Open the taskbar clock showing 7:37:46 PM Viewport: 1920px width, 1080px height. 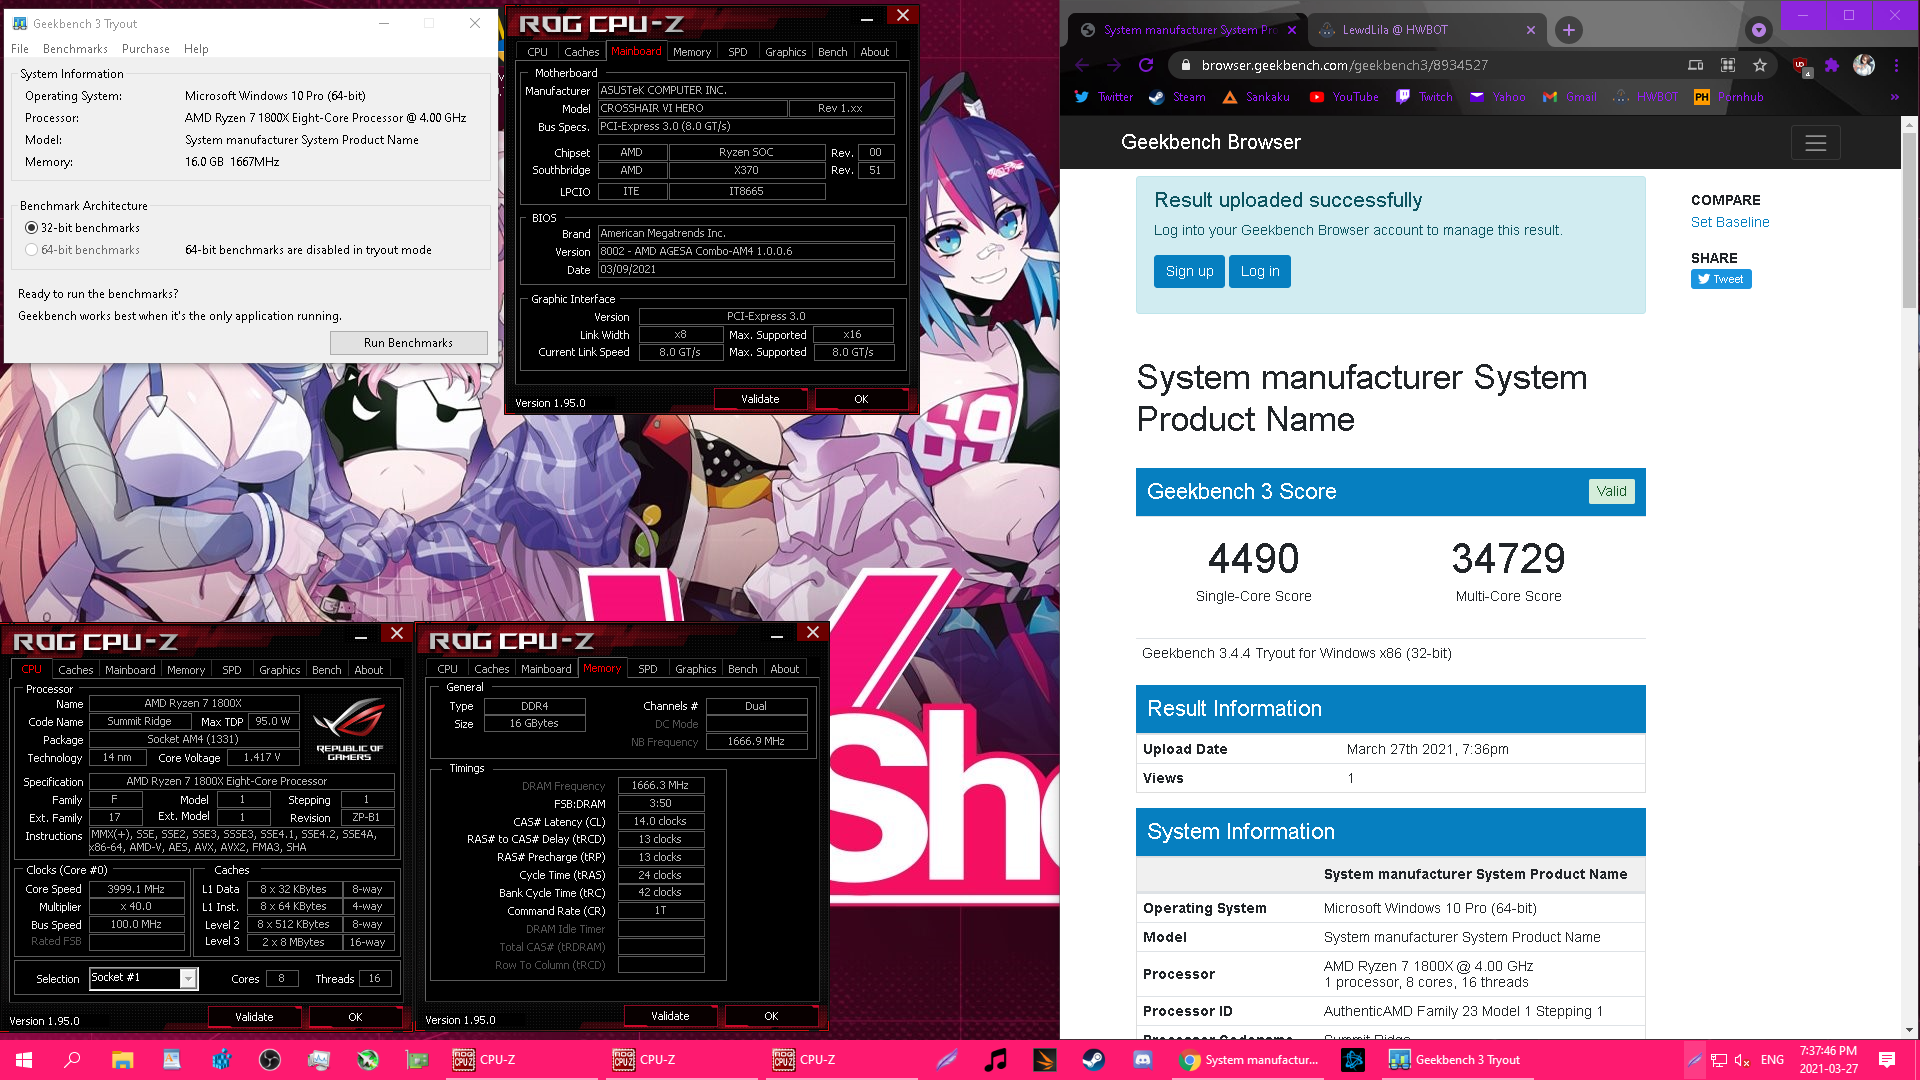1828,1060
